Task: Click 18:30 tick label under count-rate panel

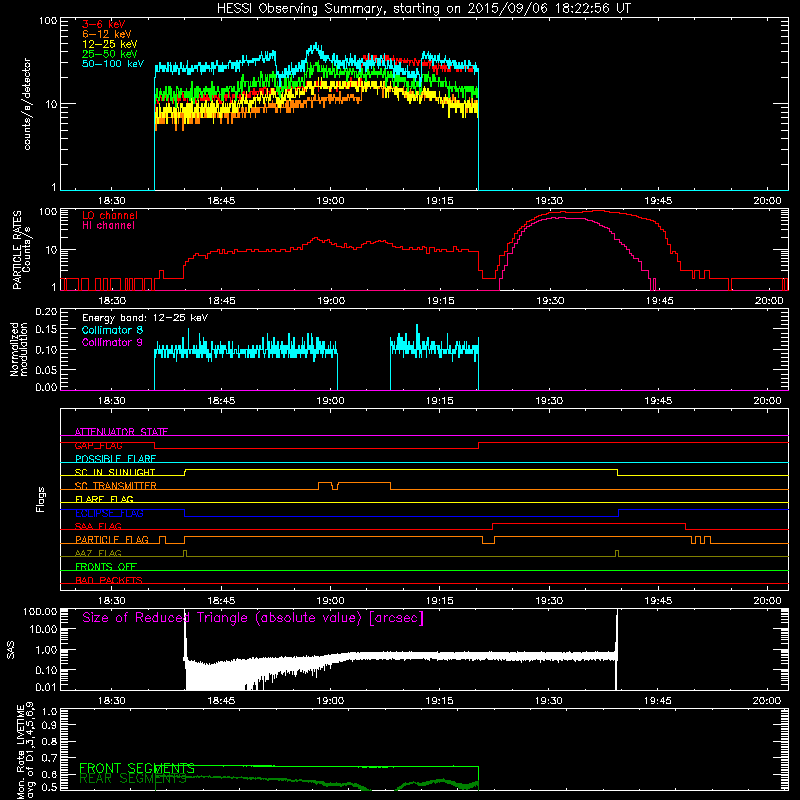Action: 111,201
